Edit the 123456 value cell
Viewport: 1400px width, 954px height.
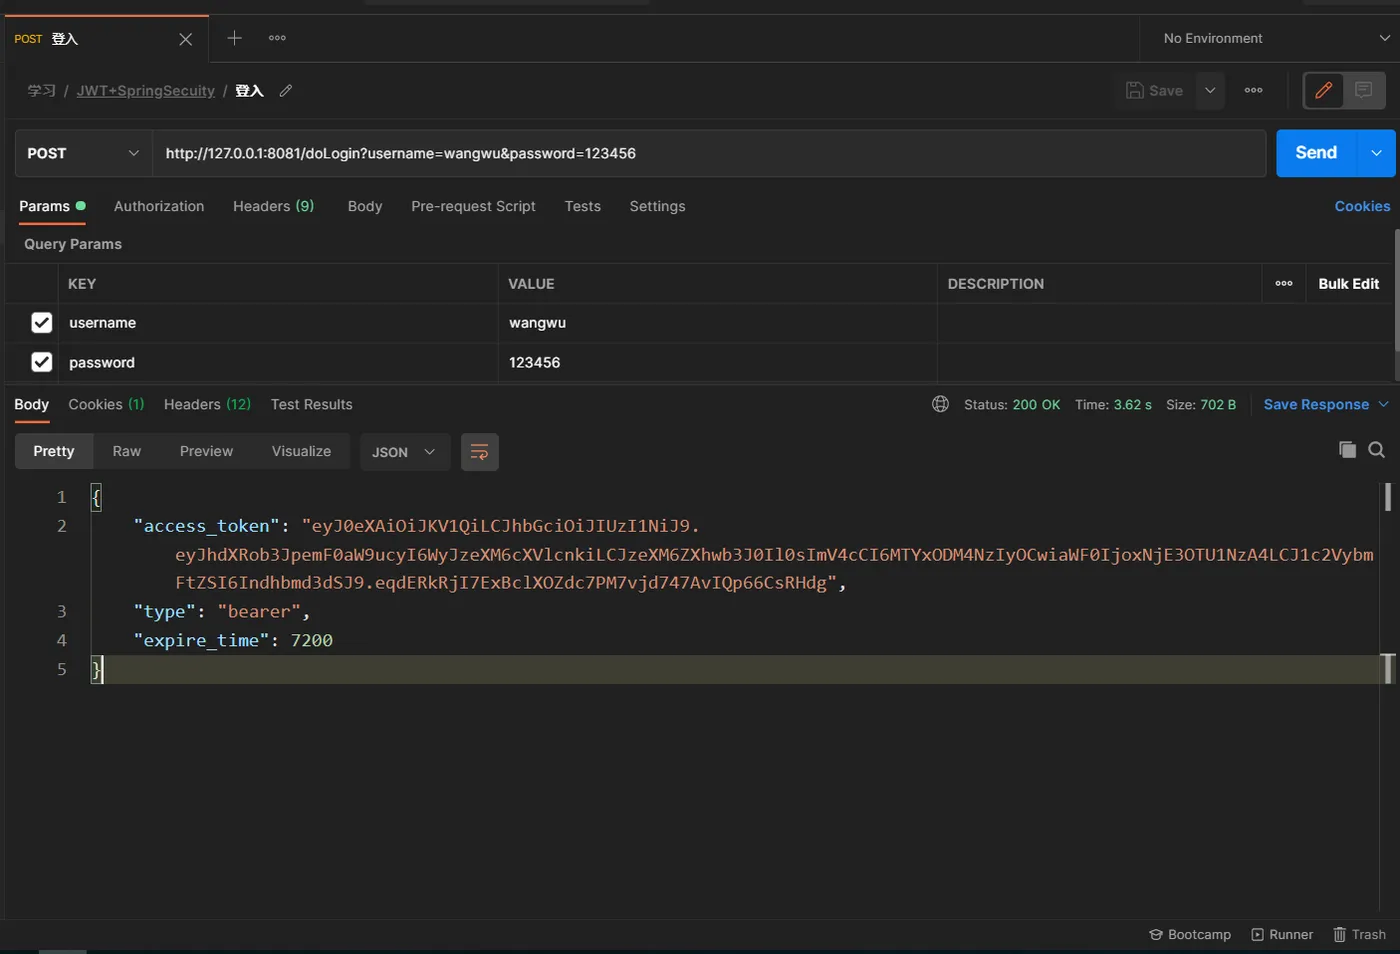(x=717, y=362)
